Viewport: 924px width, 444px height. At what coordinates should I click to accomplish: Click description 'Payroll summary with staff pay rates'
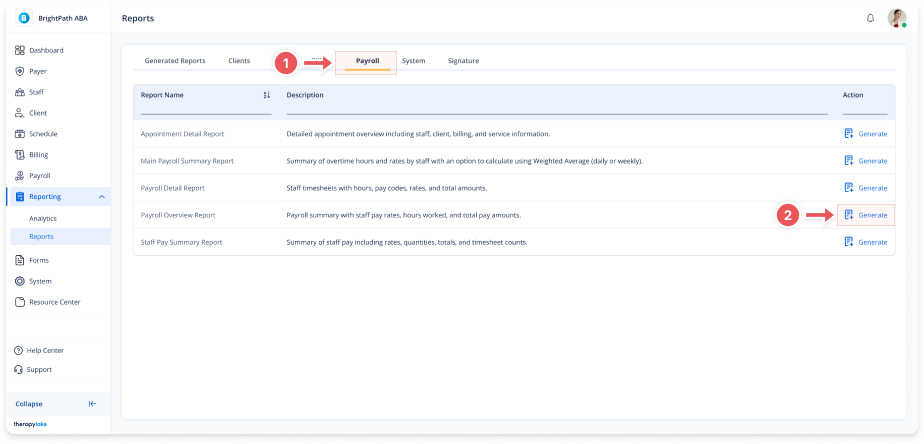click(x=404, y=215)
